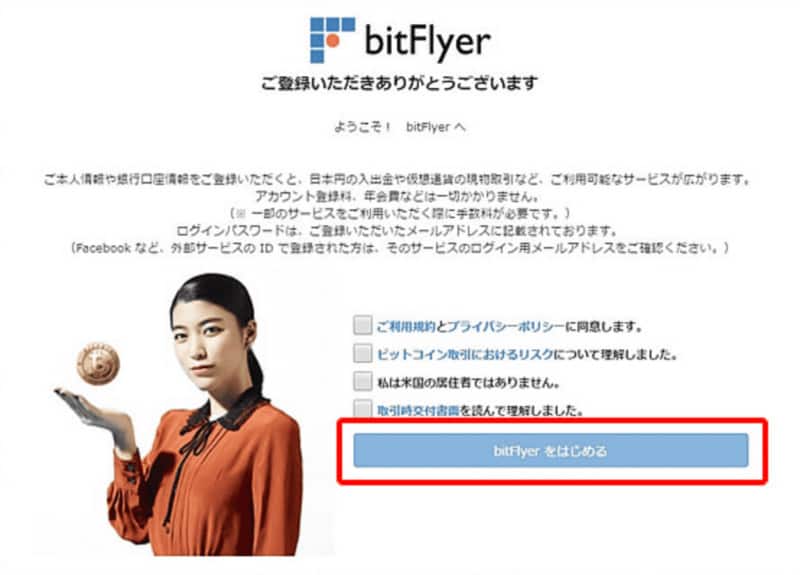Screen dimensions: 800x575
Task: Check the ご利用規約 and privacy policy agreement box
Action: click(x=362, y=325)
